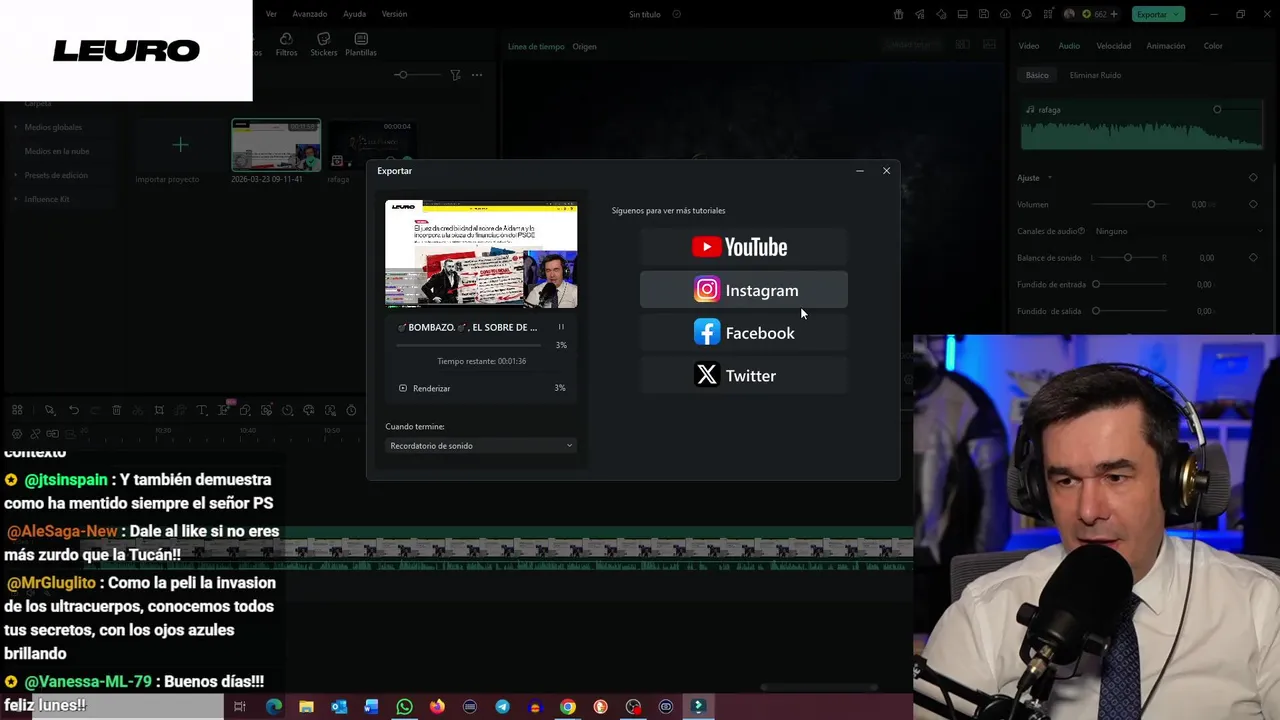Switch to the Audio properties tab
Image resolution: width=1280 pixels, height=720 pixels.
pyautogui.click(x=1069, y=46)
